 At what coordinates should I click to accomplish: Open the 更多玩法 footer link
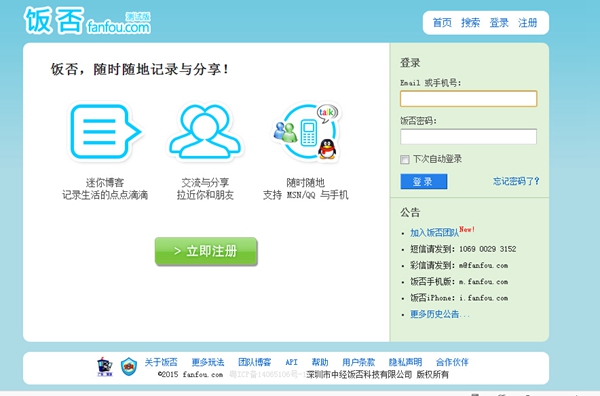pos(208,362)
